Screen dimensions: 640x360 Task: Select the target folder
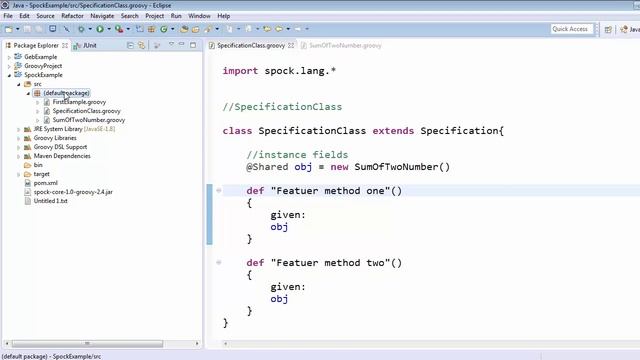(41, 174)
